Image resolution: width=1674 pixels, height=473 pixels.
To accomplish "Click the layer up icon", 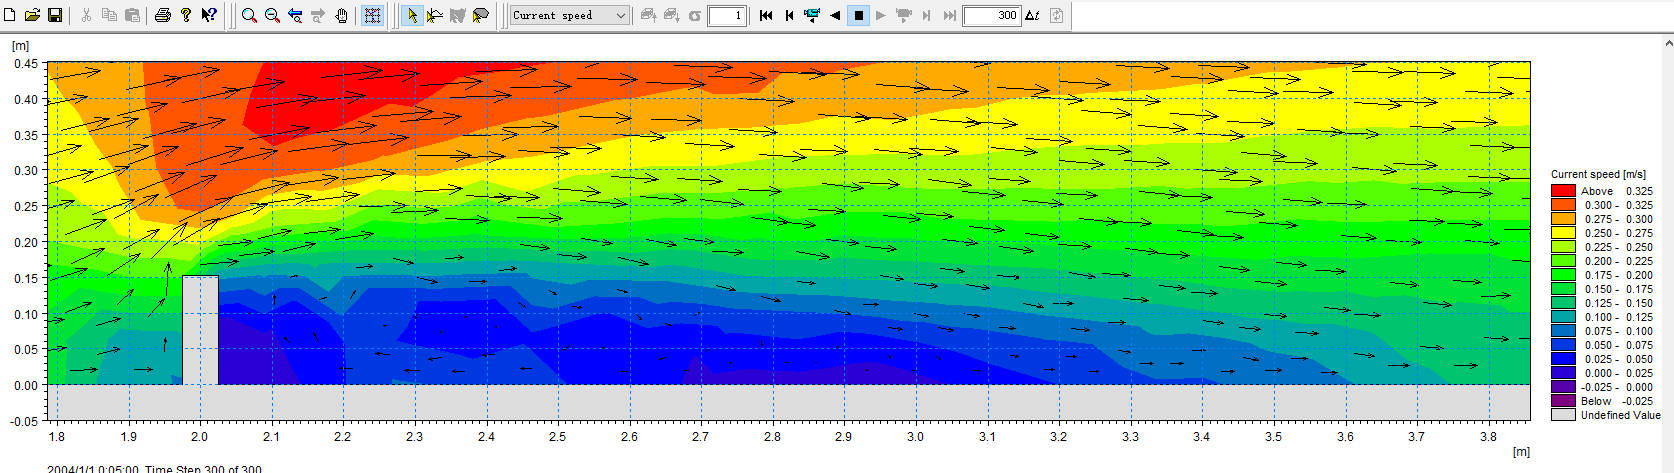I will [648, 15].
